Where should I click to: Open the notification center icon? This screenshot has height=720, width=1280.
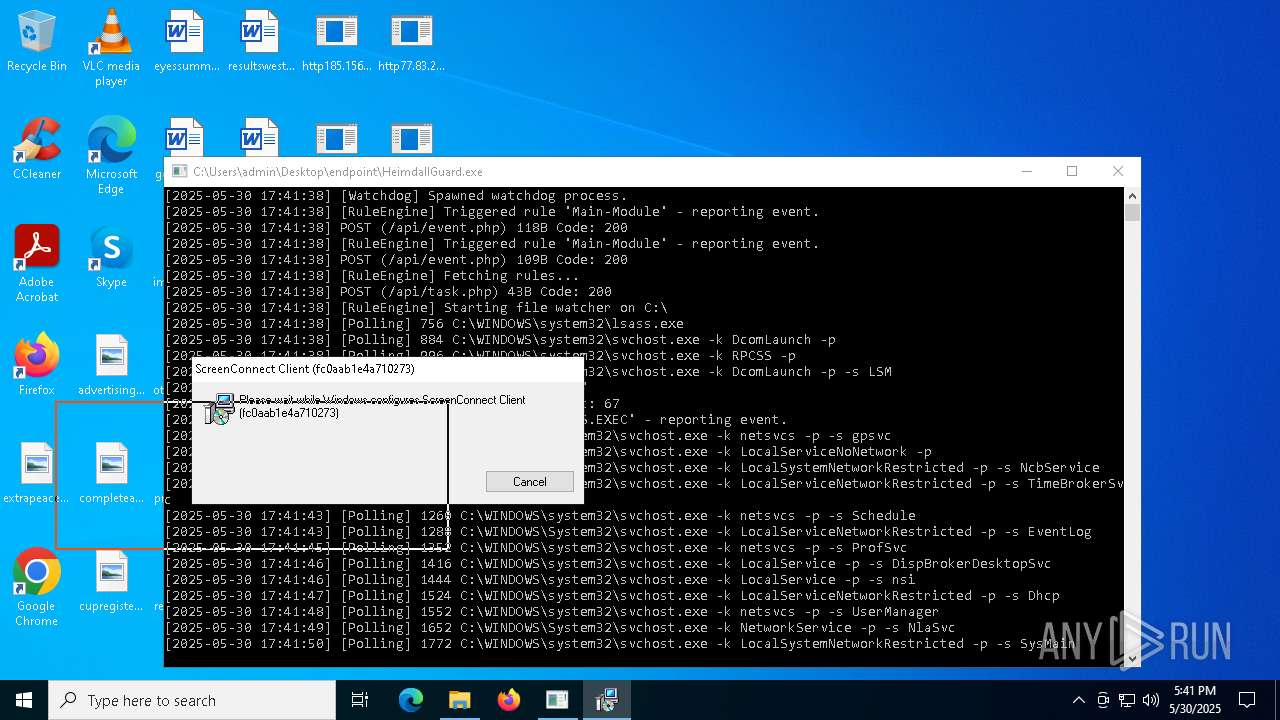[x=1247, y=700]
